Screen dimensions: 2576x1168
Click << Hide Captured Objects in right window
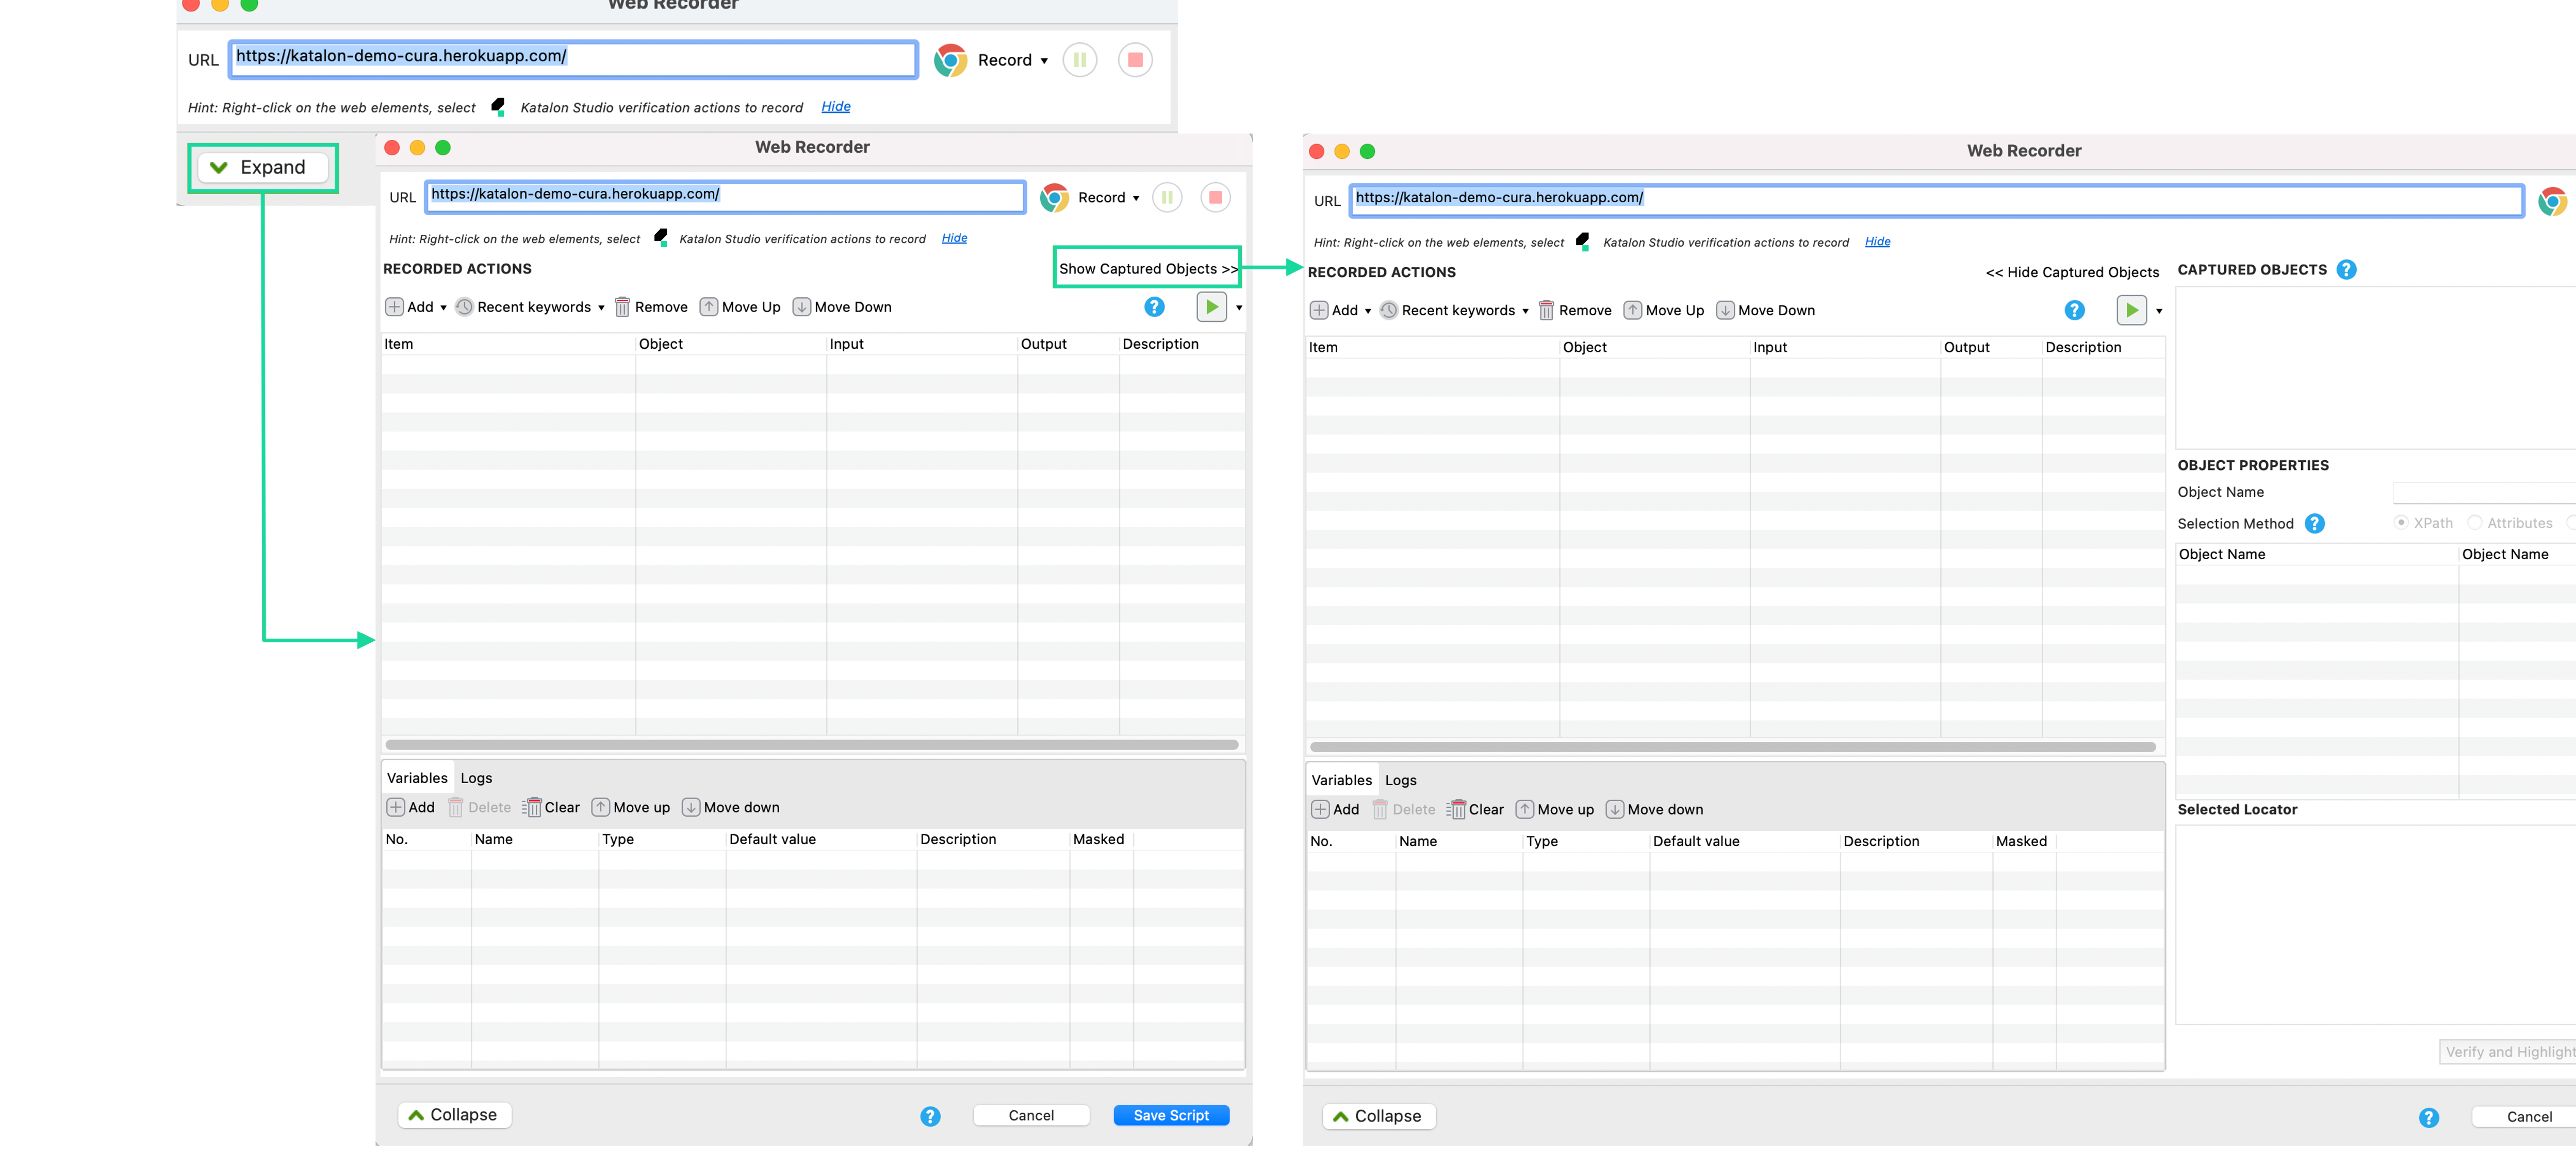(2072, 272)
